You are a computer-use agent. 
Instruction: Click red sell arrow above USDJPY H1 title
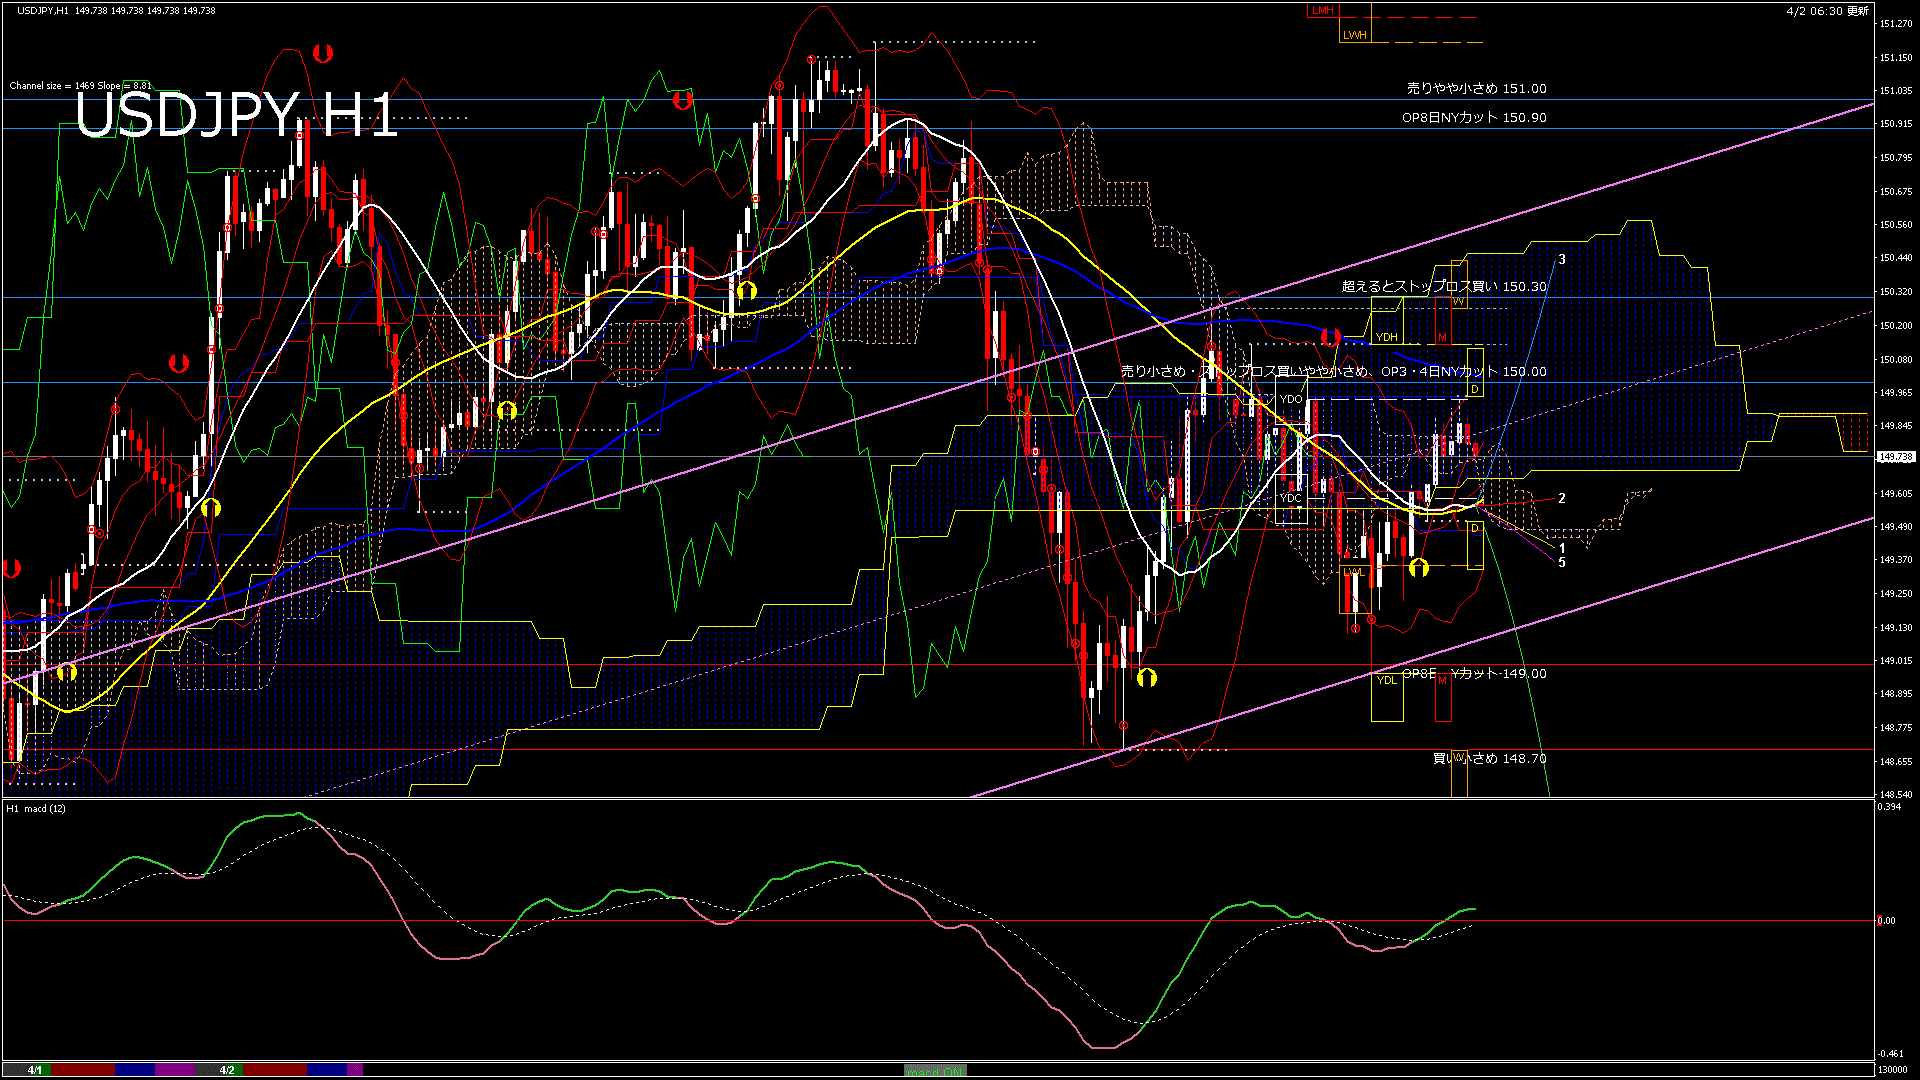322,53
